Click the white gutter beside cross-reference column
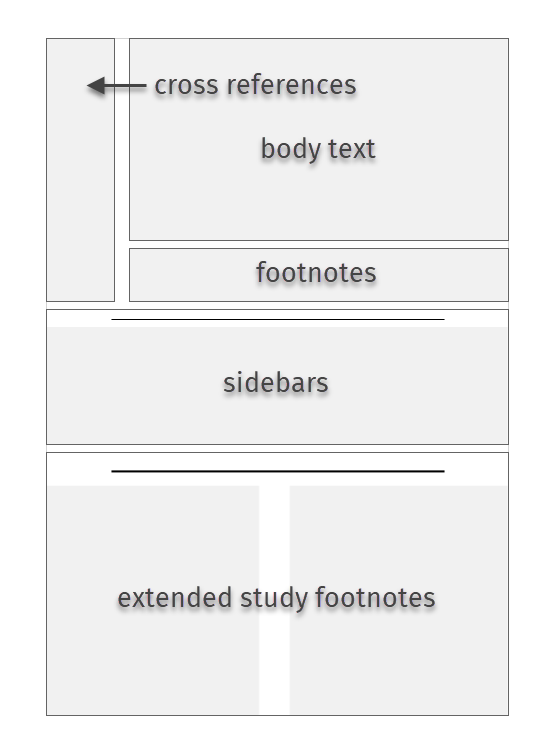540x739 pixels. 122,170
